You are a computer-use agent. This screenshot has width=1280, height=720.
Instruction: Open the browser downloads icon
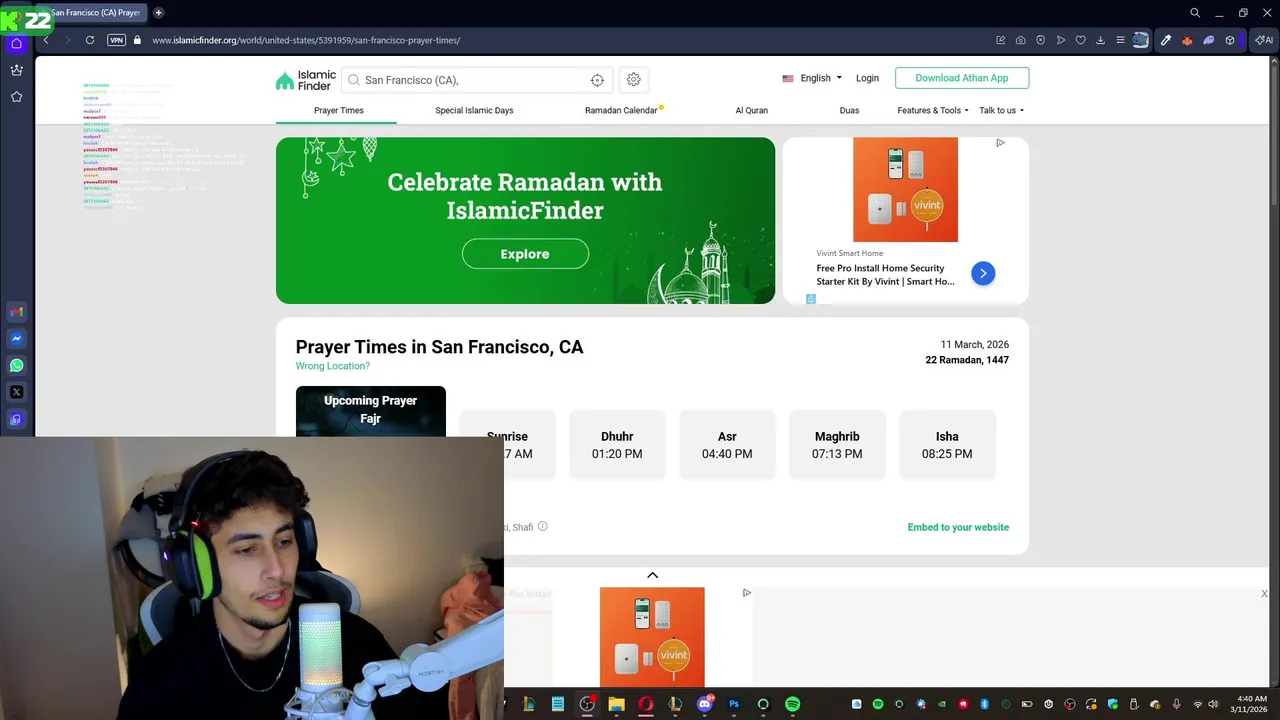1100,40
